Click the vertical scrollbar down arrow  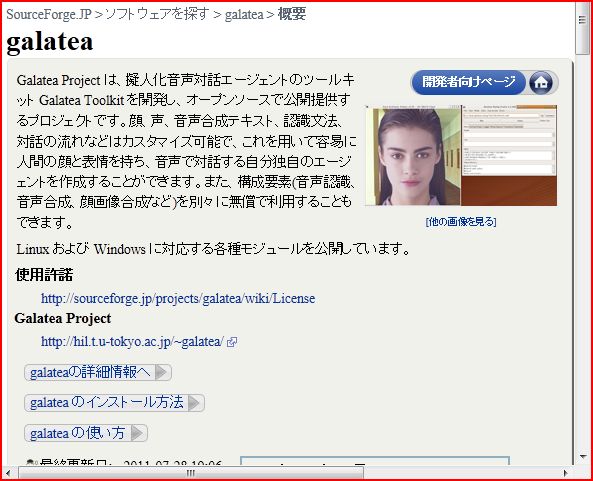click(582, 457)
